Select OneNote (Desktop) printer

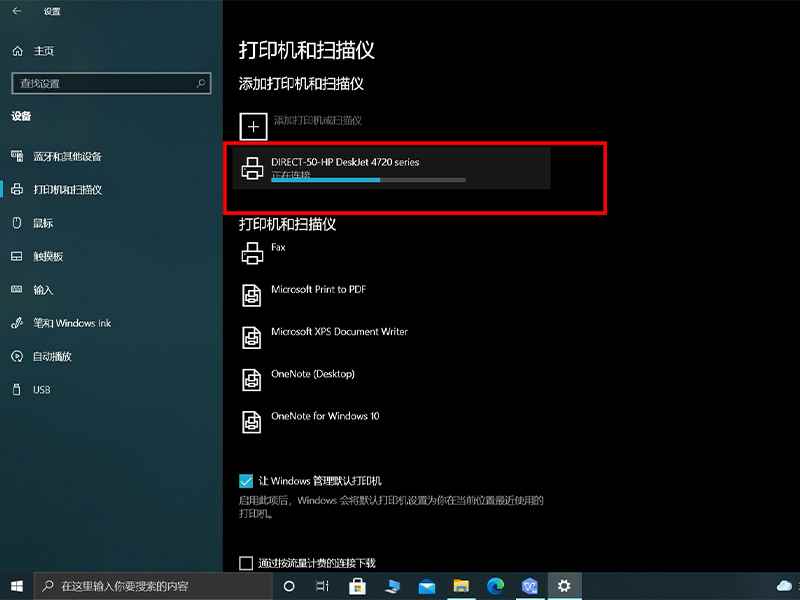(x=313, y=374)
